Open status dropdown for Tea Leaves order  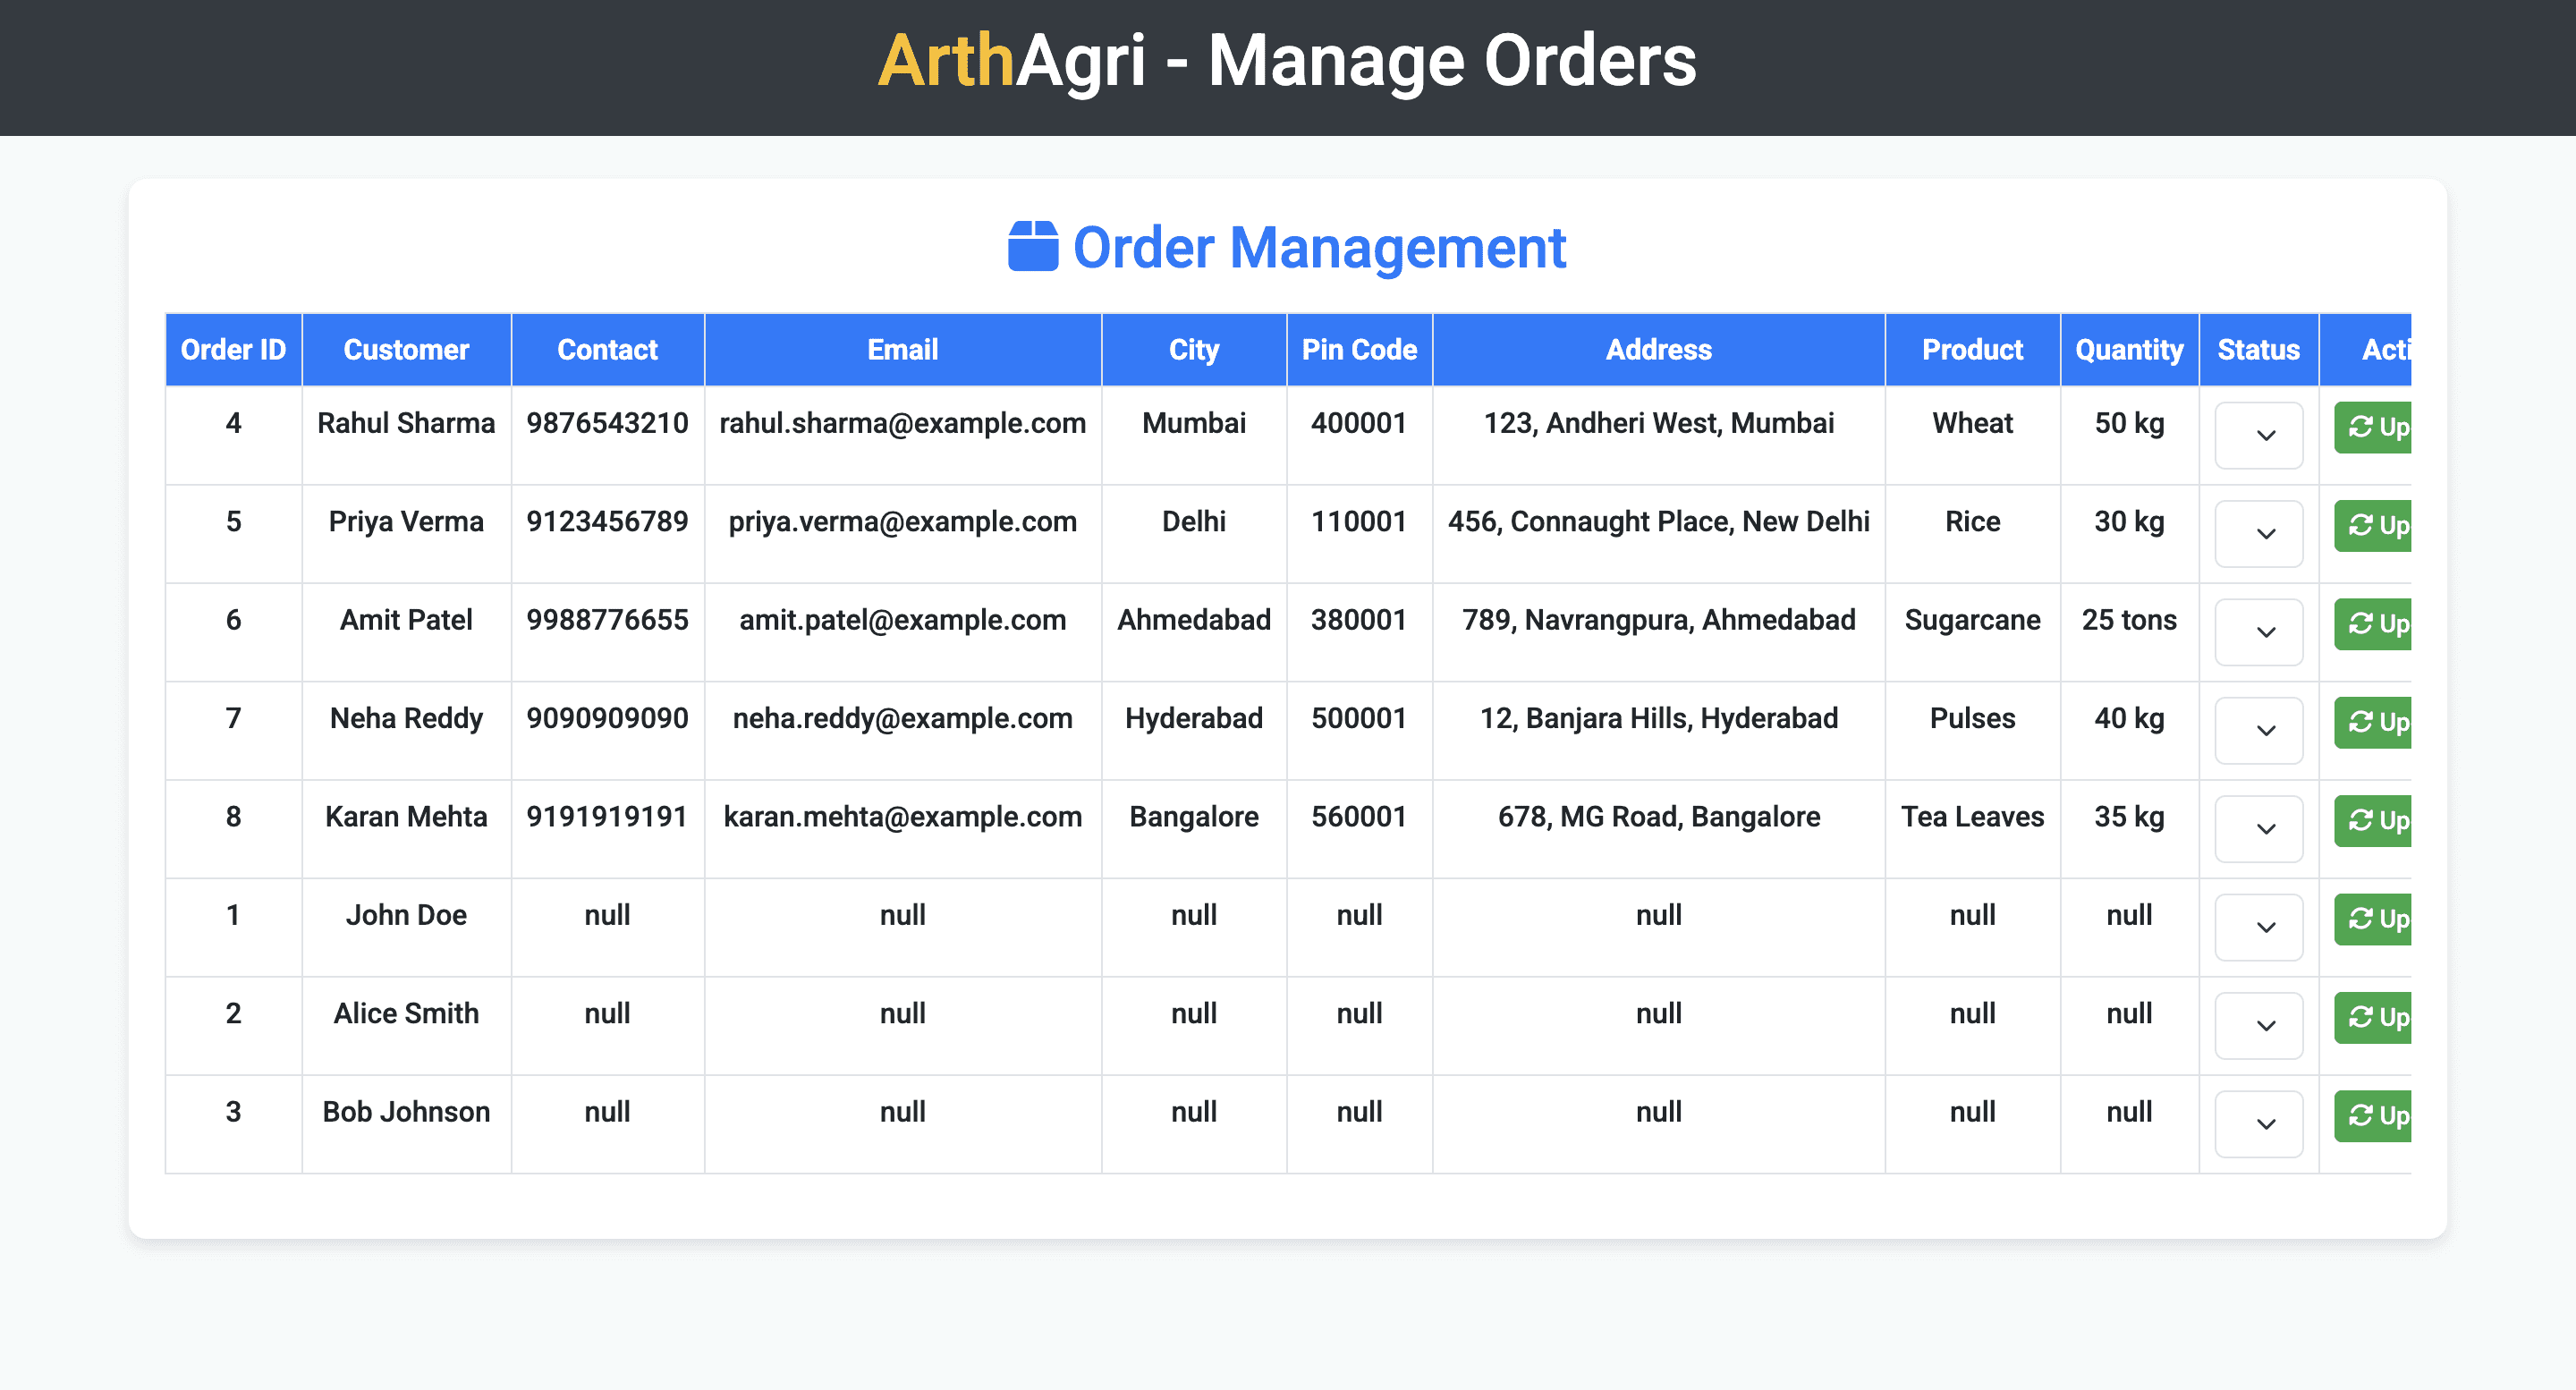tap(2258, 828)
